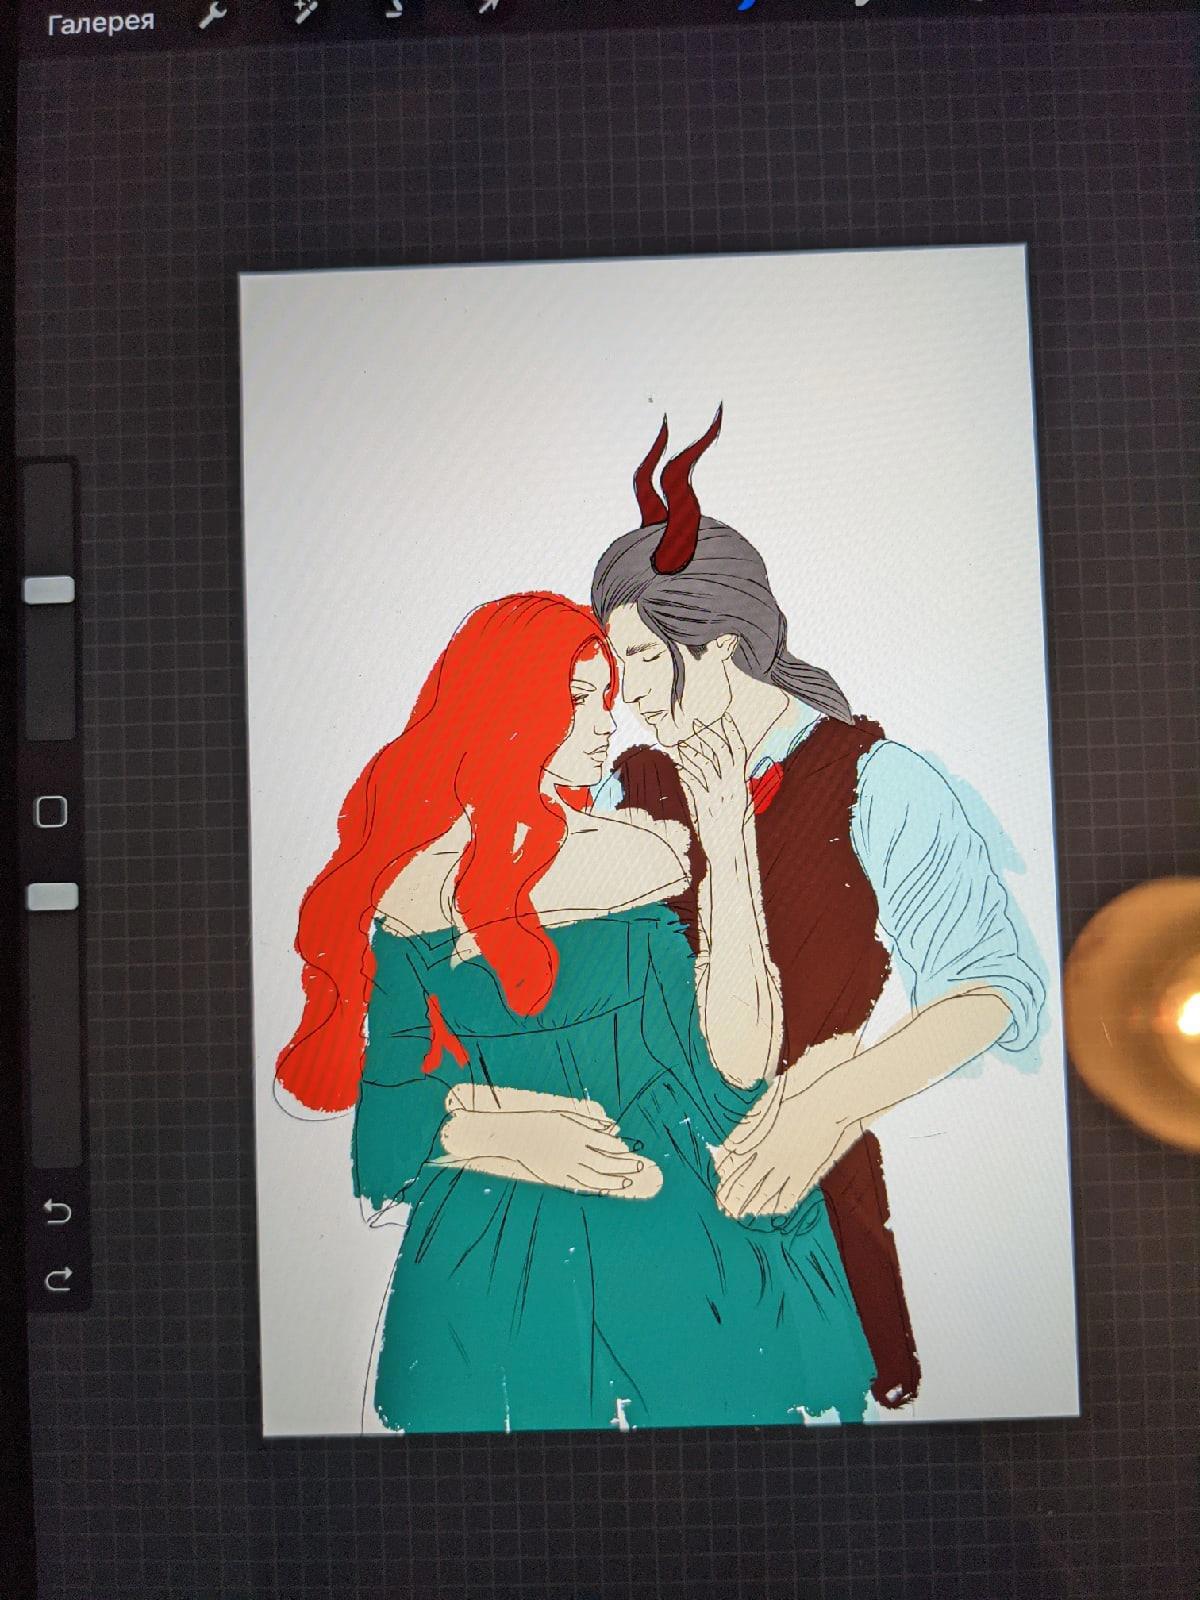Open the Галерея gallery view
This screenshot has width=1200, height=1600.
[100, 21]
